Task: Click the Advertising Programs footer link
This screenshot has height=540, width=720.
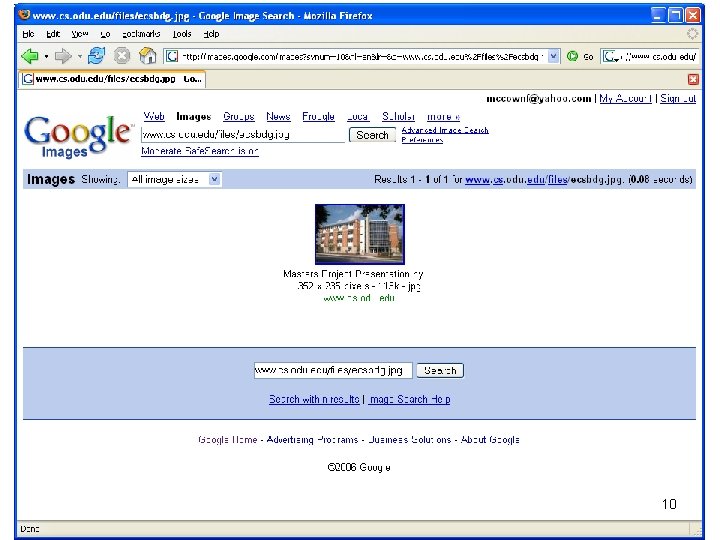Action: tap(312, 439)
